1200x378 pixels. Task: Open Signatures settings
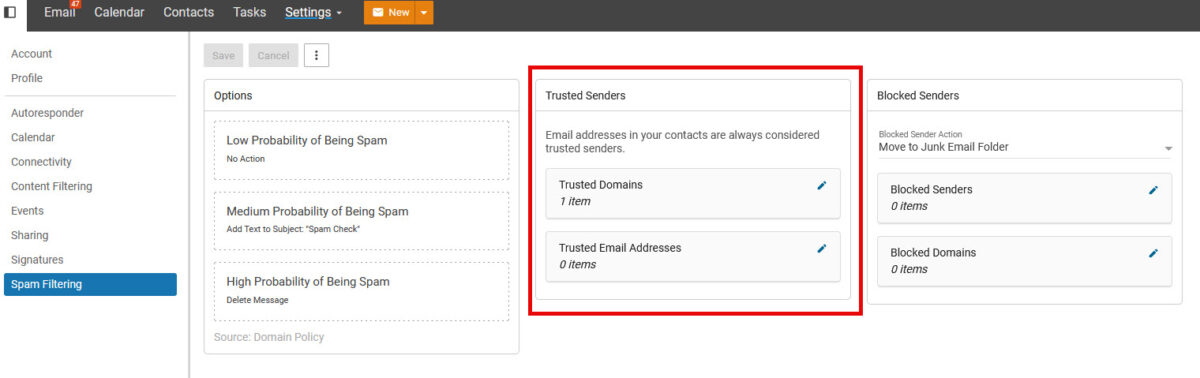click(x=37, y=260)
